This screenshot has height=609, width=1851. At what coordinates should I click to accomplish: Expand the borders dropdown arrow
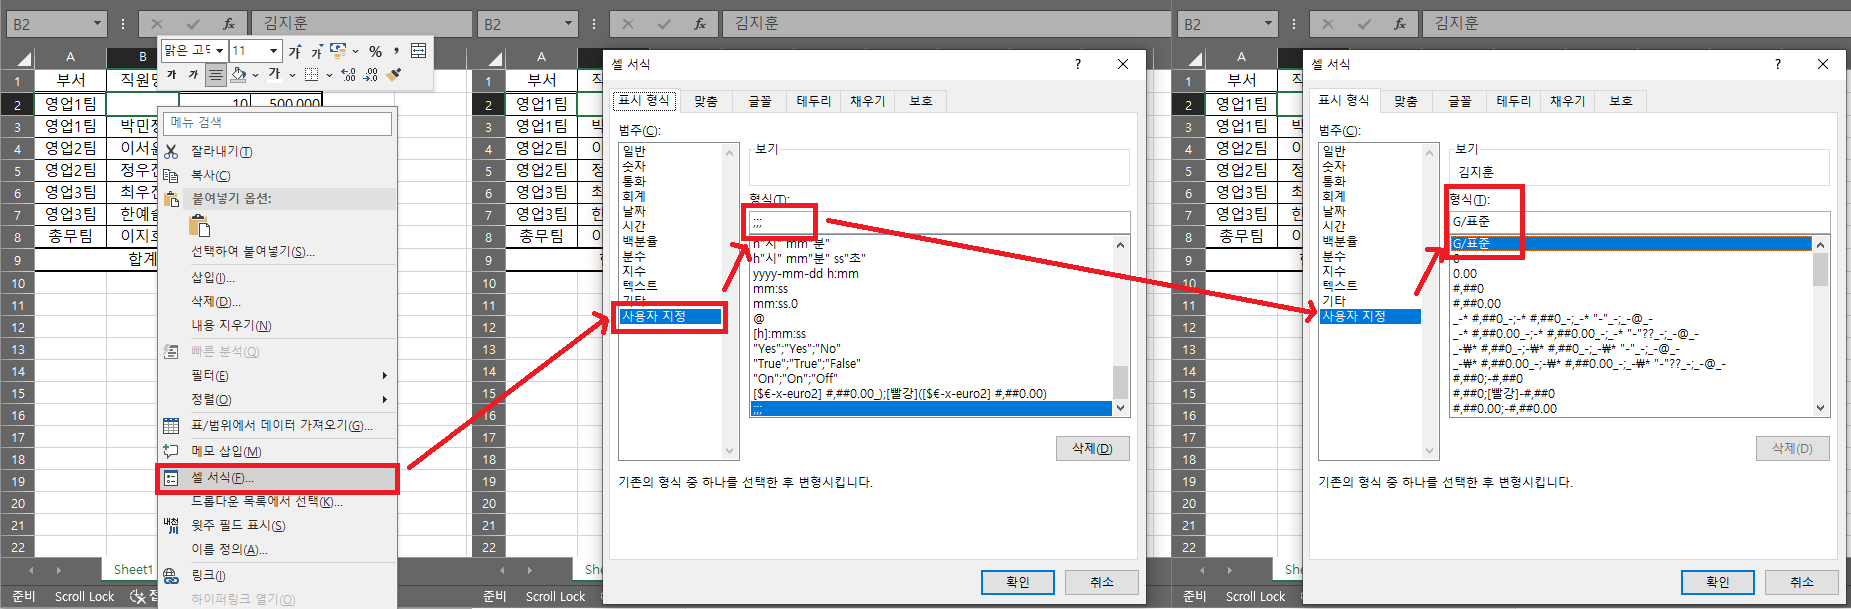pyautogui.click(x=328, y=75)
